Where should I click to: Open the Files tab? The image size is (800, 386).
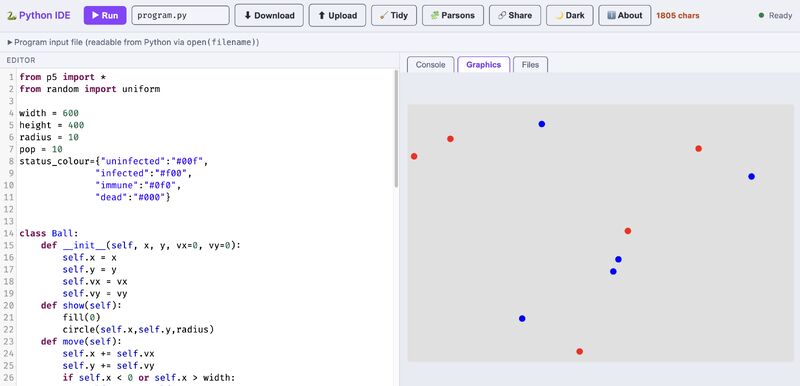530,65
